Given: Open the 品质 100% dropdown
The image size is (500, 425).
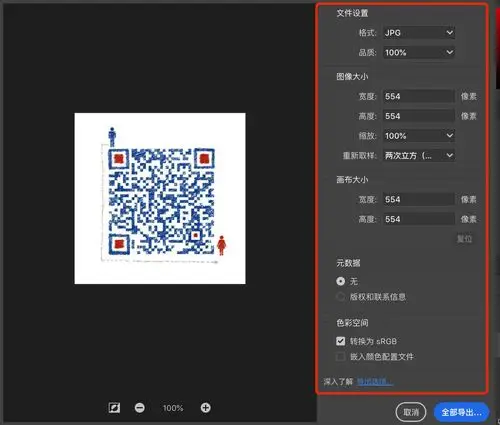Looking at the screenshot, I should 419,52.
